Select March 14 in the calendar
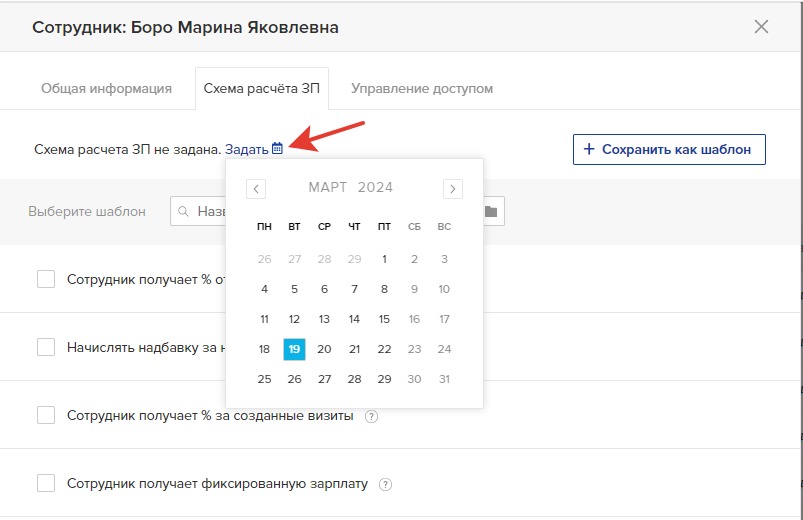803x520 pixels. click(354, 320)
